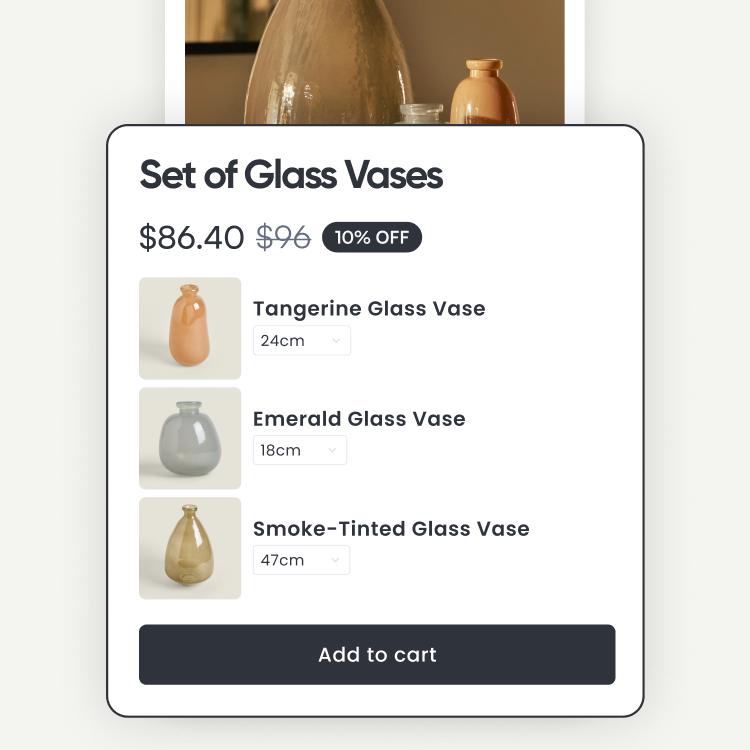Image resolution: width=750 pixels, height=750 pixels.
Task: Open the 24cm size dropdown
Action: pyautogui.click(x=301, y=340)
